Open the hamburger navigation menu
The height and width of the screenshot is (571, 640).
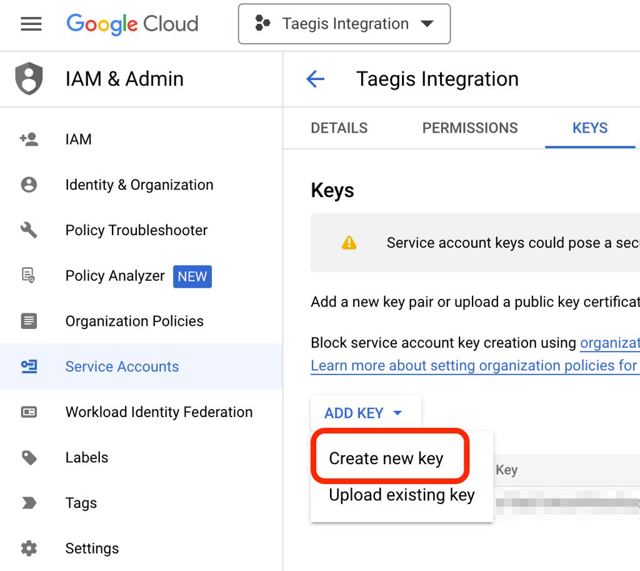pyautogui.click(x=31, y=24)
